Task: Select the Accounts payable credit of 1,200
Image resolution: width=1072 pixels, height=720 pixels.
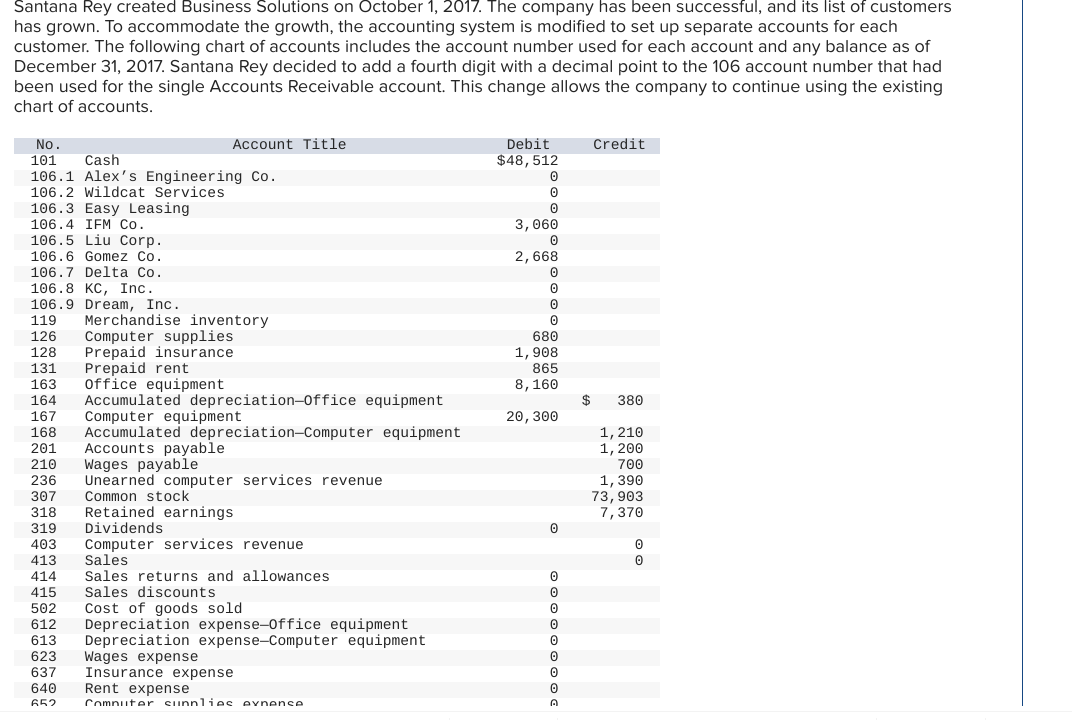Action: 620,449
